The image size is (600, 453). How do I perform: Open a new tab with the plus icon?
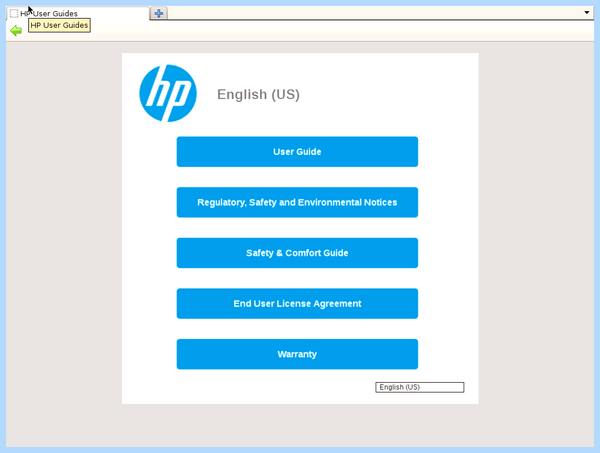click(158, 13)
